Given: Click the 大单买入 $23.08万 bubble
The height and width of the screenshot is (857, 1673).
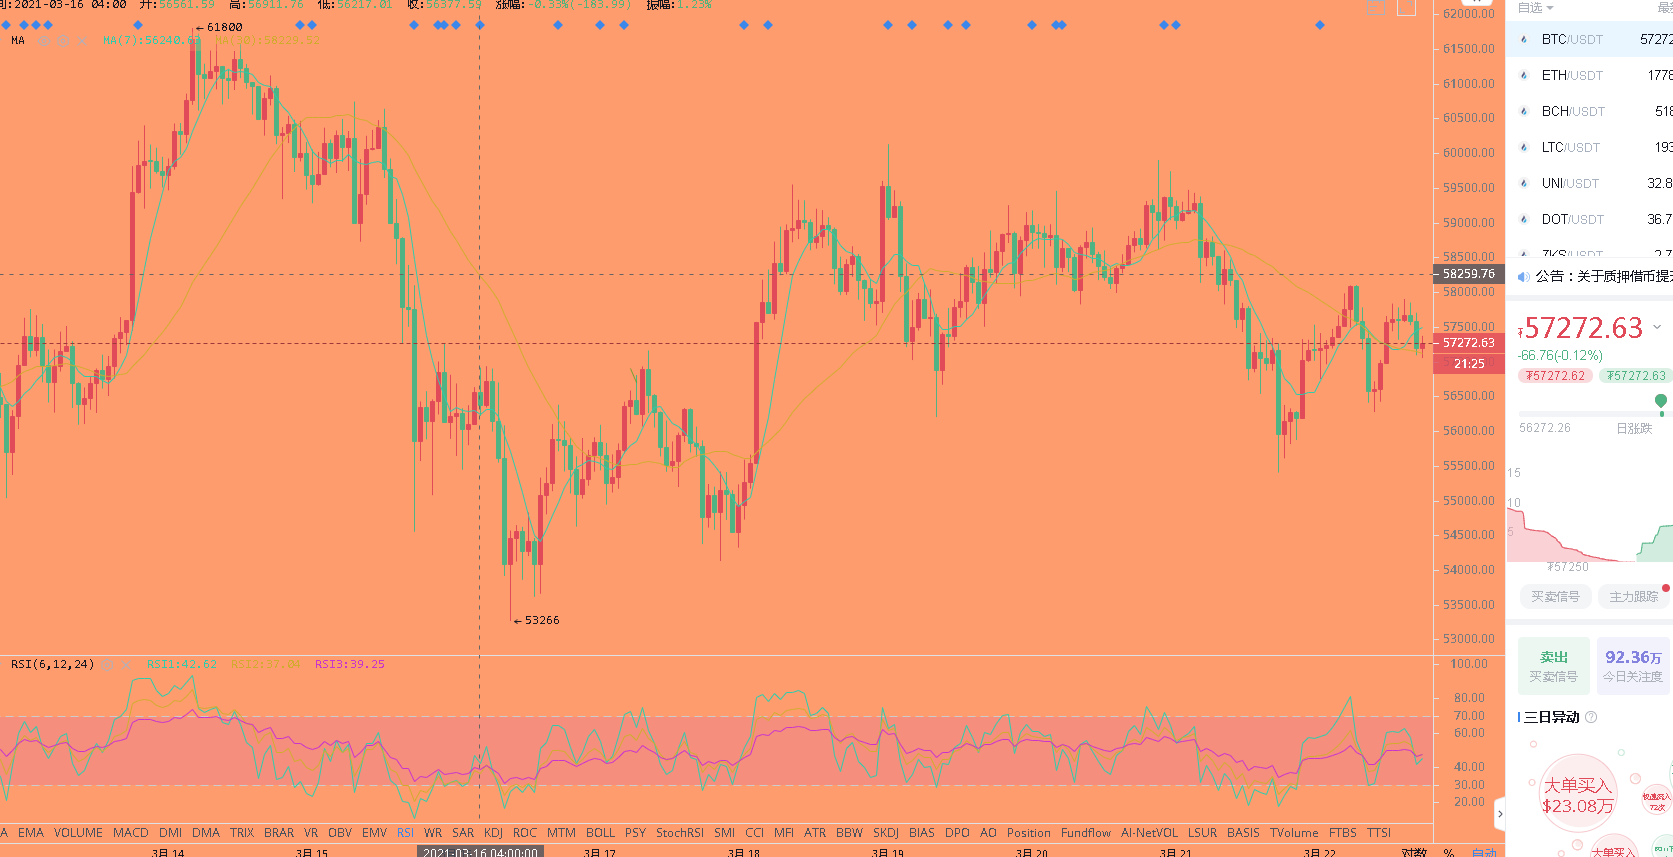Looking at the screenshot, I should [x=1577, y=795].
